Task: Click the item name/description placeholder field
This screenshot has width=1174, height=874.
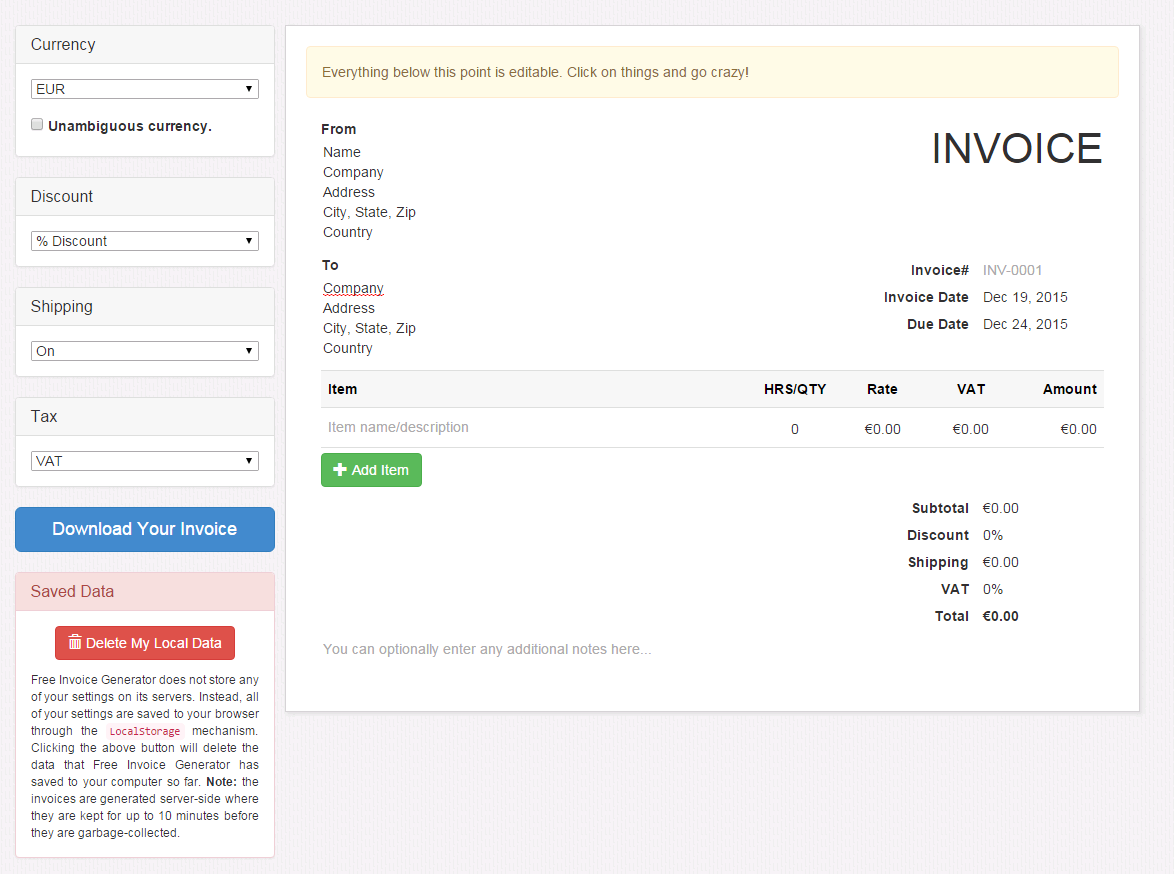Action: coord(397,426)
